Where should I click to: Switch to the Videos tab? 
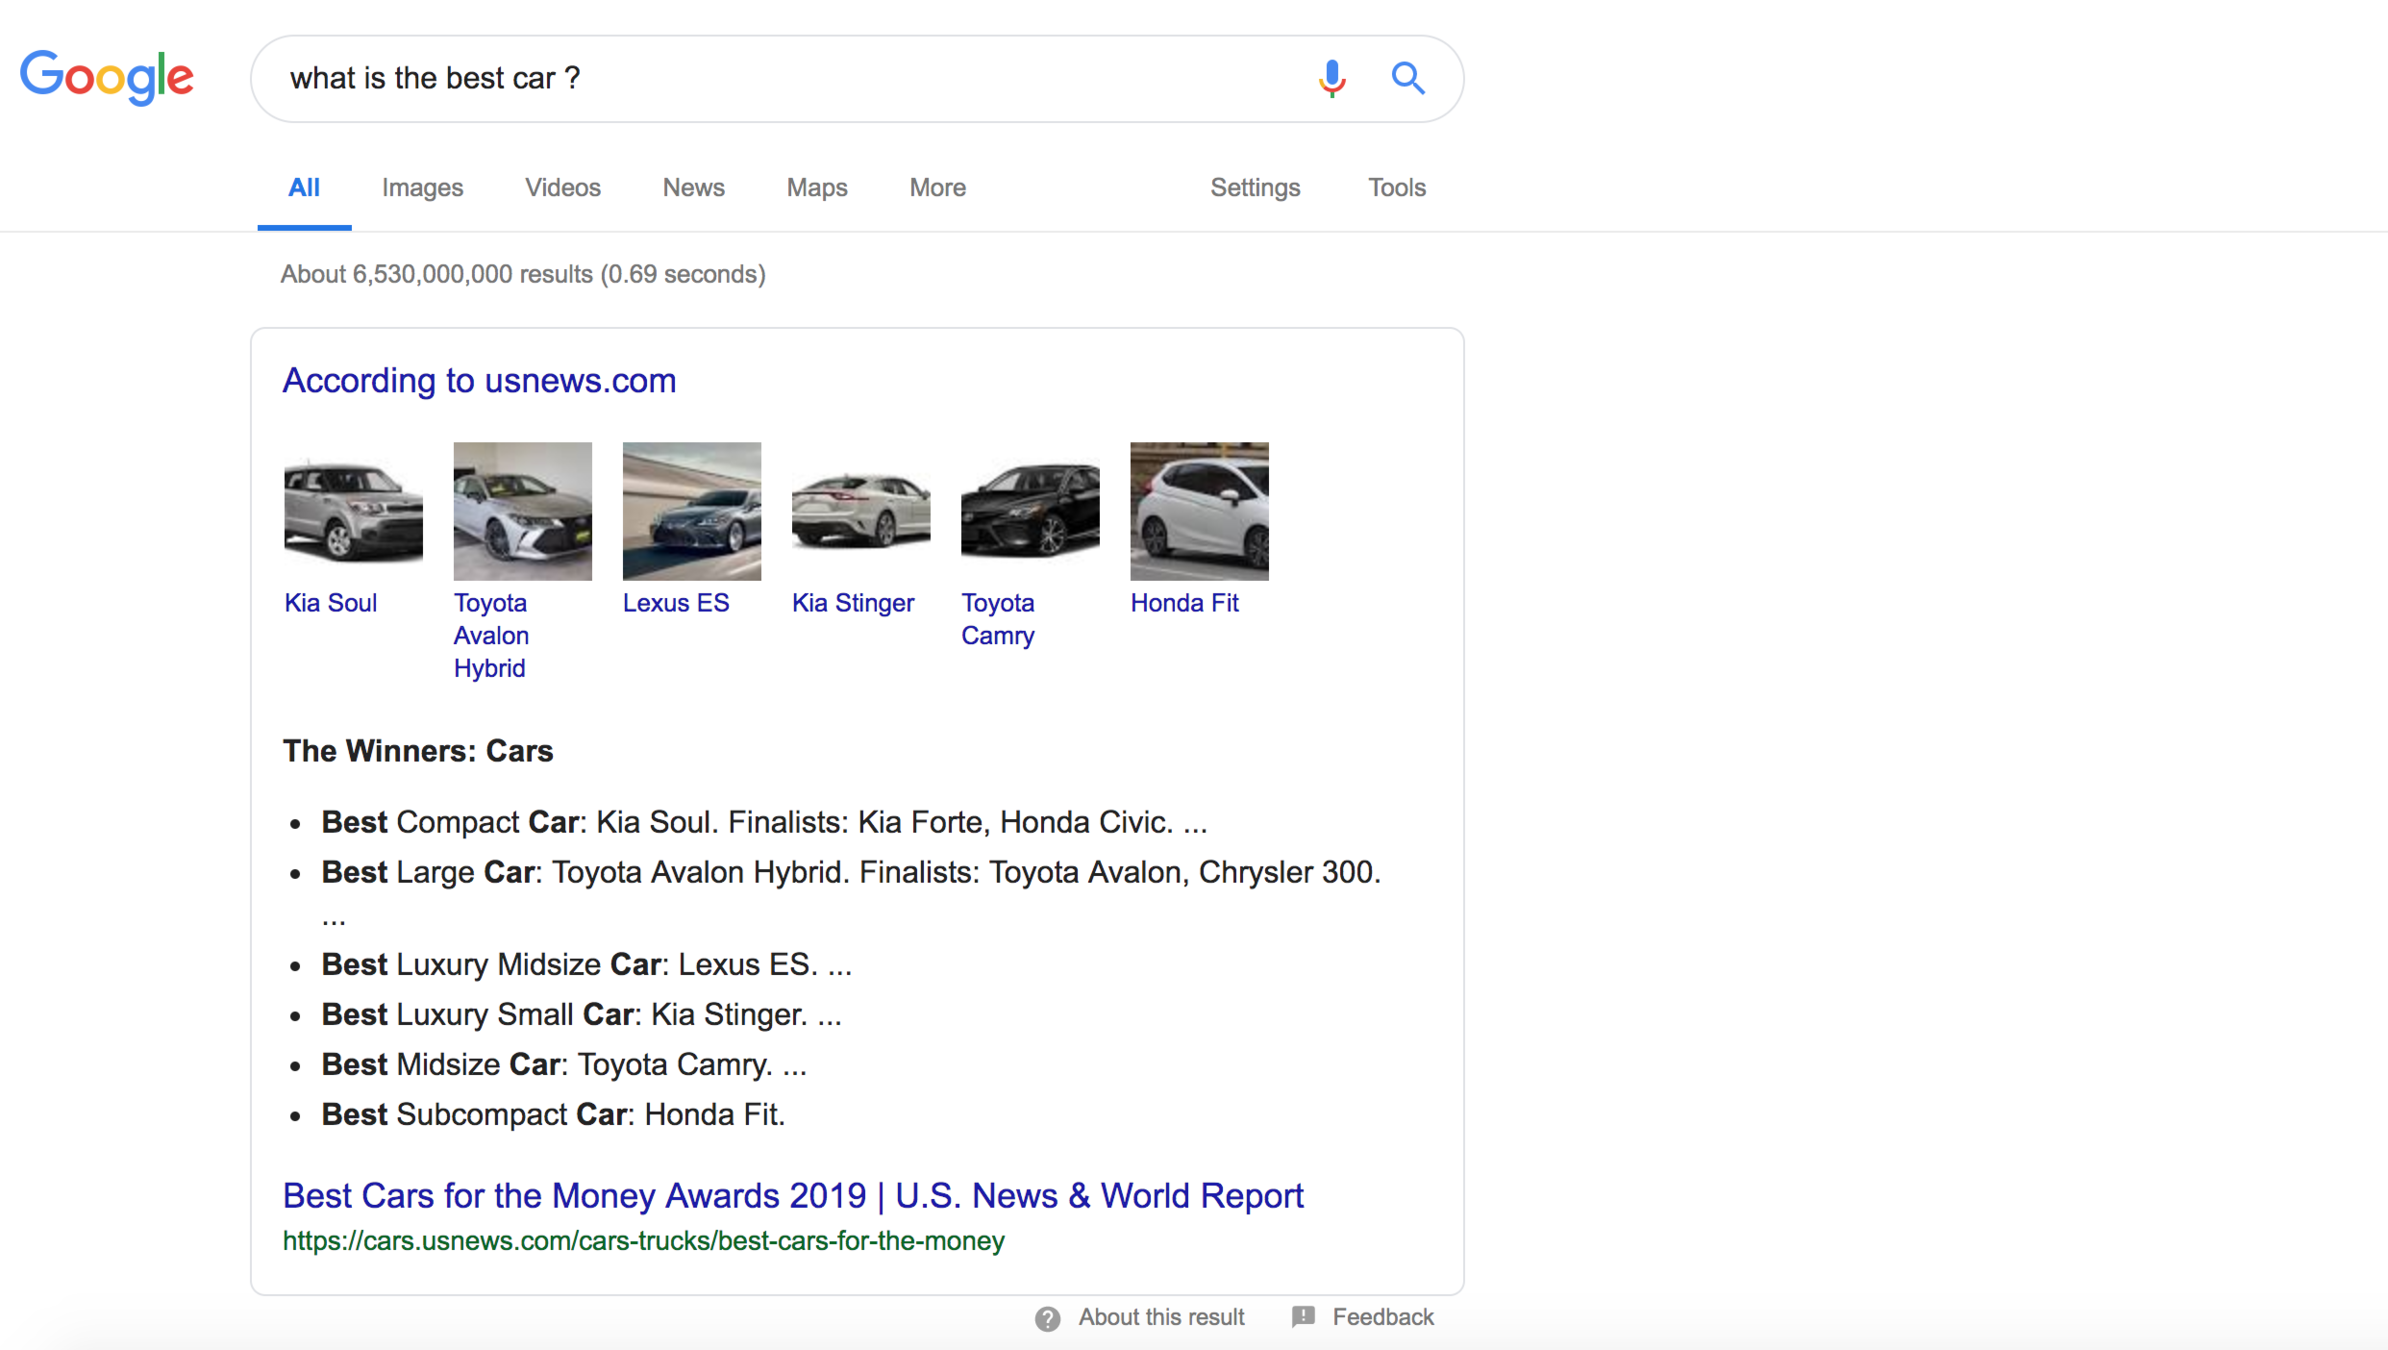[x=562, y=188]
